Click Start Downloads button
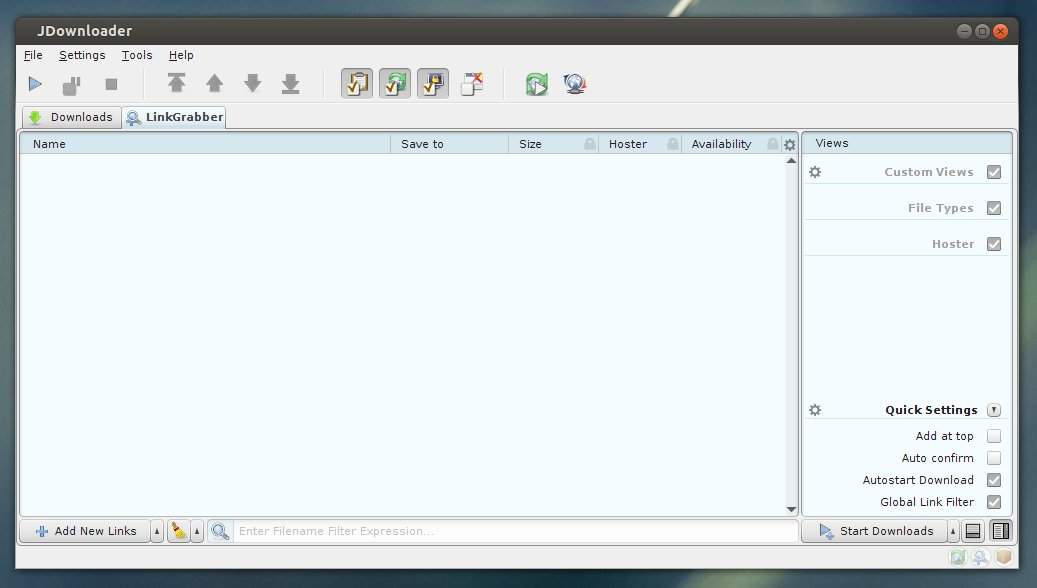Image resolution: width=1037 pixels, height=588 pixels. pyautogui.click(x=874, y=530)
